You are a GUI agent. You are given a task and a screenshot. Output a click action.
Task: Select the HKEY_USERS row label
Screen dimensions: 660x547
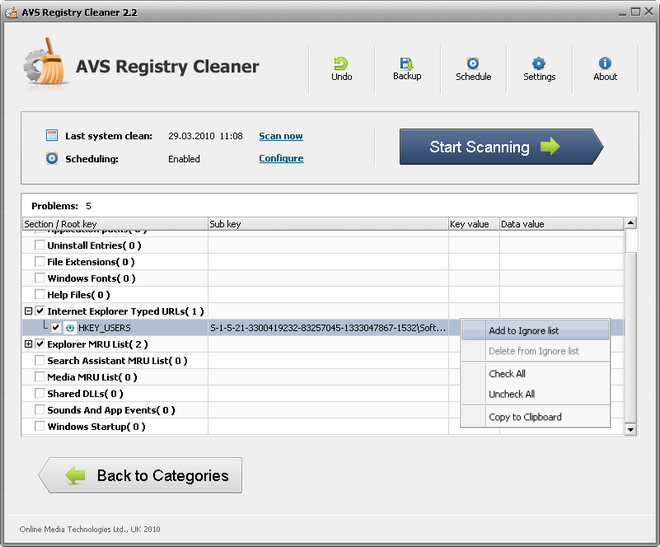104,328
